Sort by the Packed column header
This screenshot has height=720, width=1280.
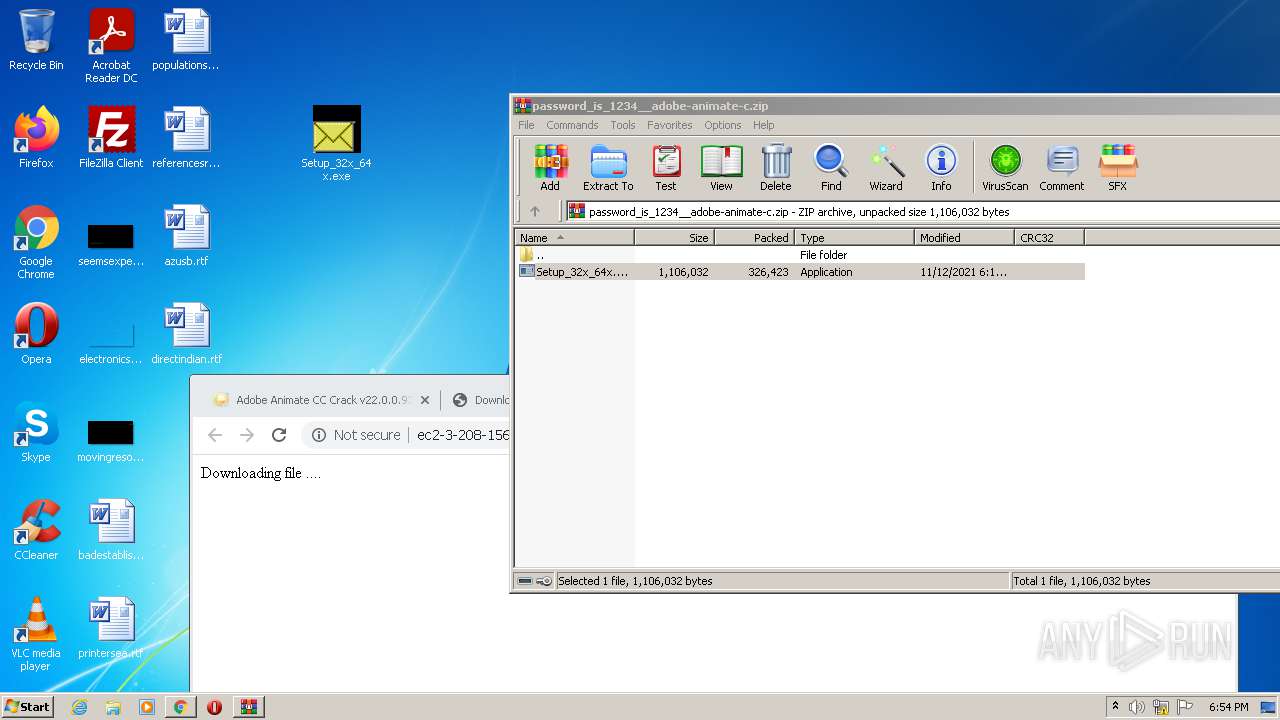[755, 238]
